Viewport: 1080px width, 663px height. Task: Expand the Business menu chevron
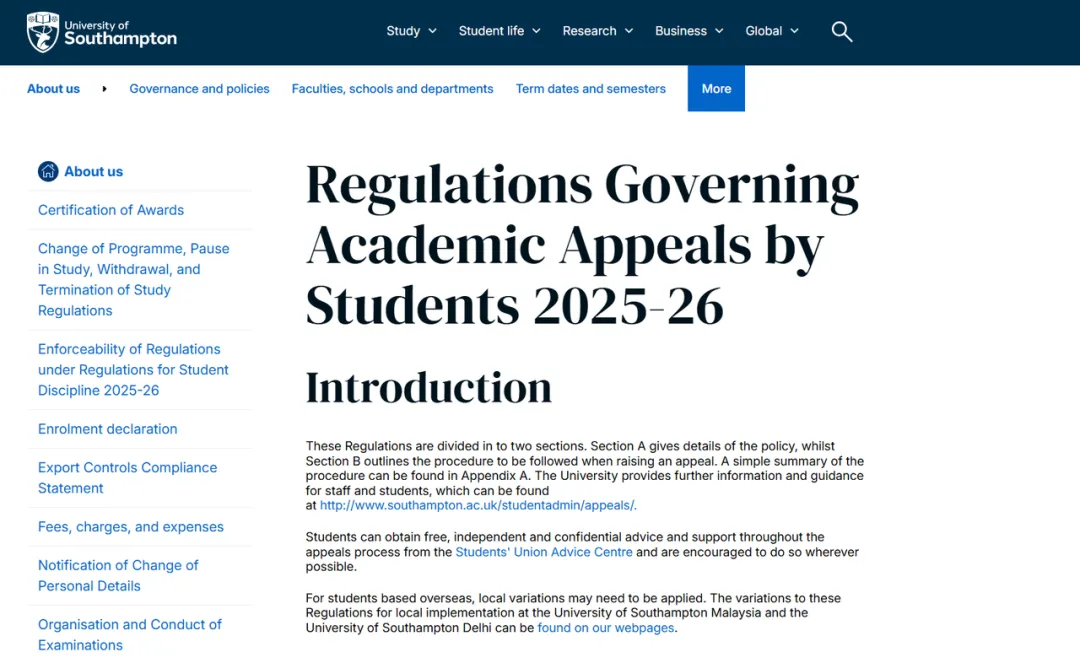click(719, 31)
